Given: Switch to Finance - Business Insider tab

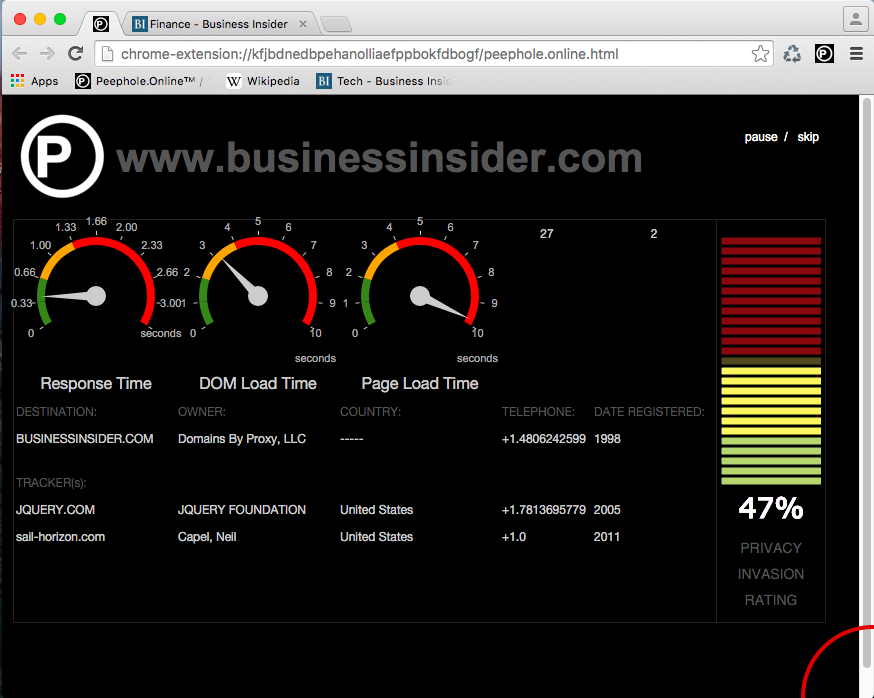Looking at the screenshot, I should 218,23.
